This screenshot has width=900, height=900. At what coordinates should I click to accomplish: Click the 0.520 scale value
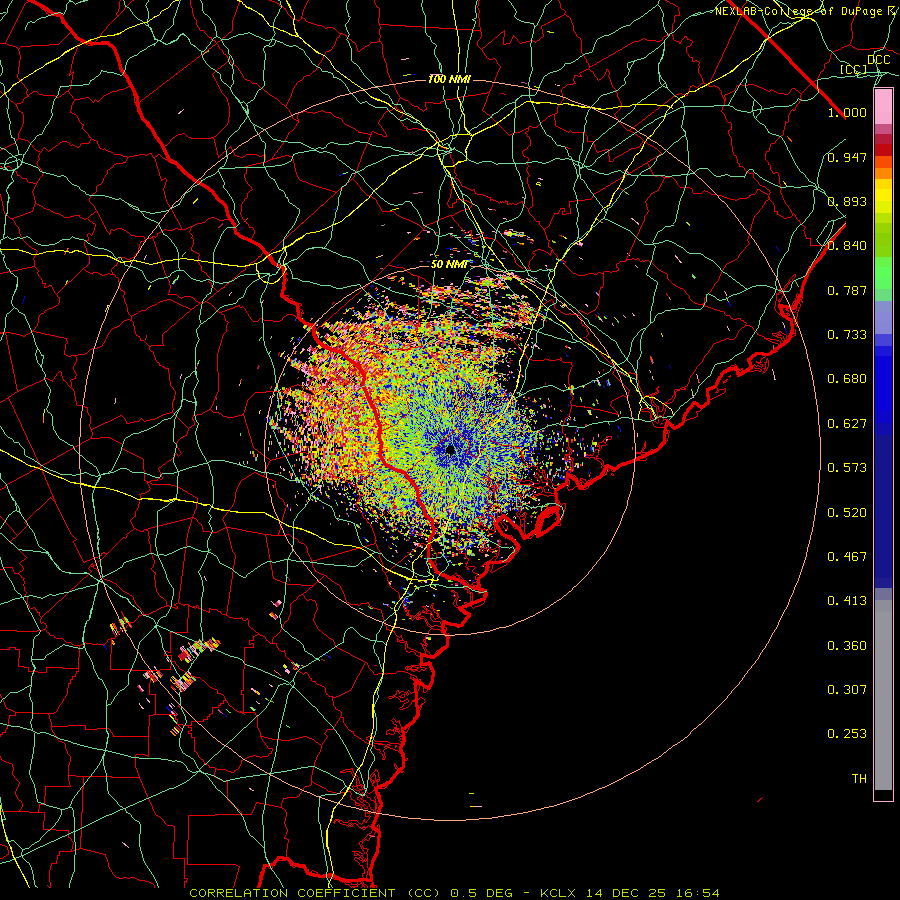pos(847,513)
